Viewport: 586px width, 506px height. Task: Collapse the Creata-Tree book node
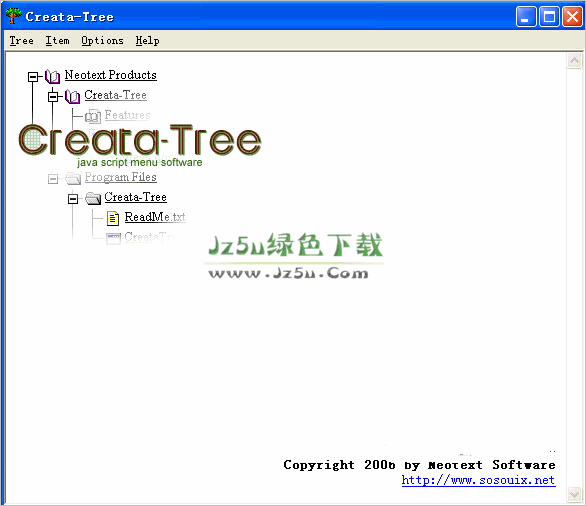[x=53, y=96]
